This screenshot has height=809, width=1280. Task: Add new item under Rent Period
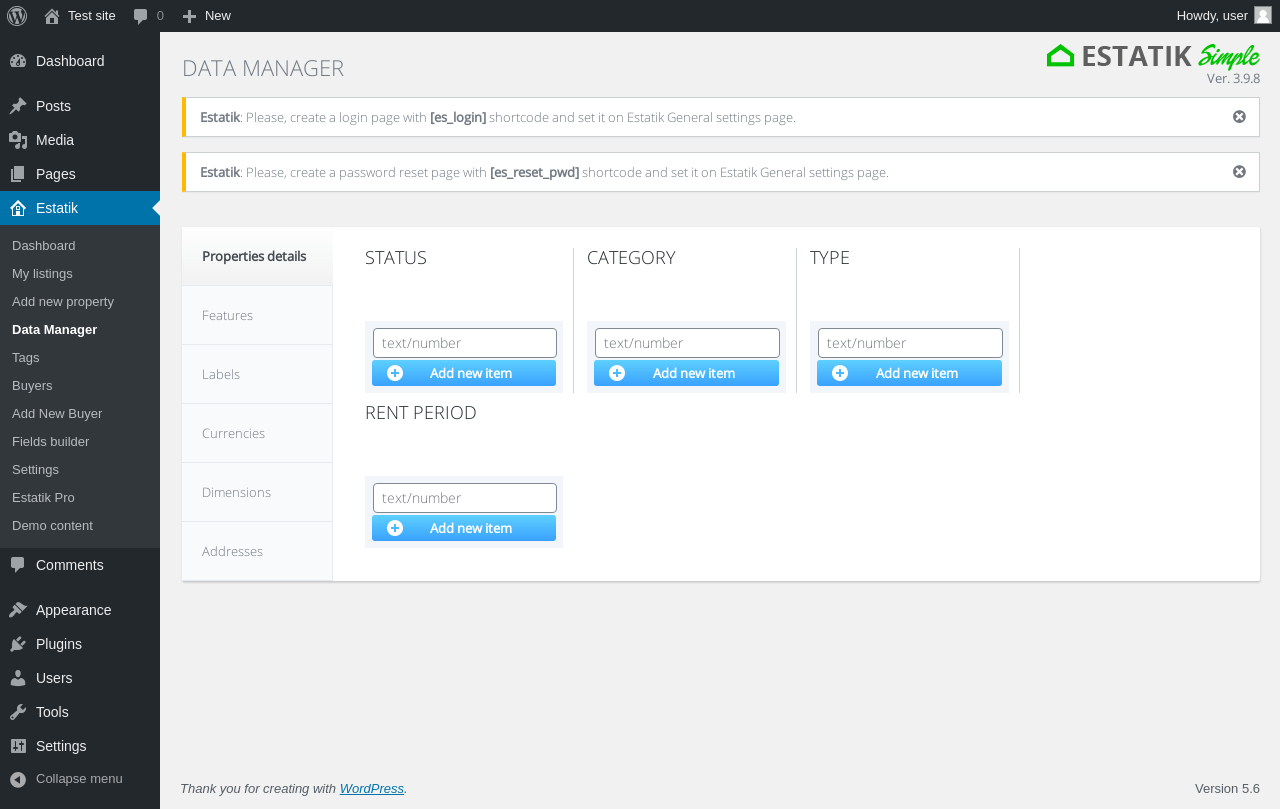(x=464, y=528)
